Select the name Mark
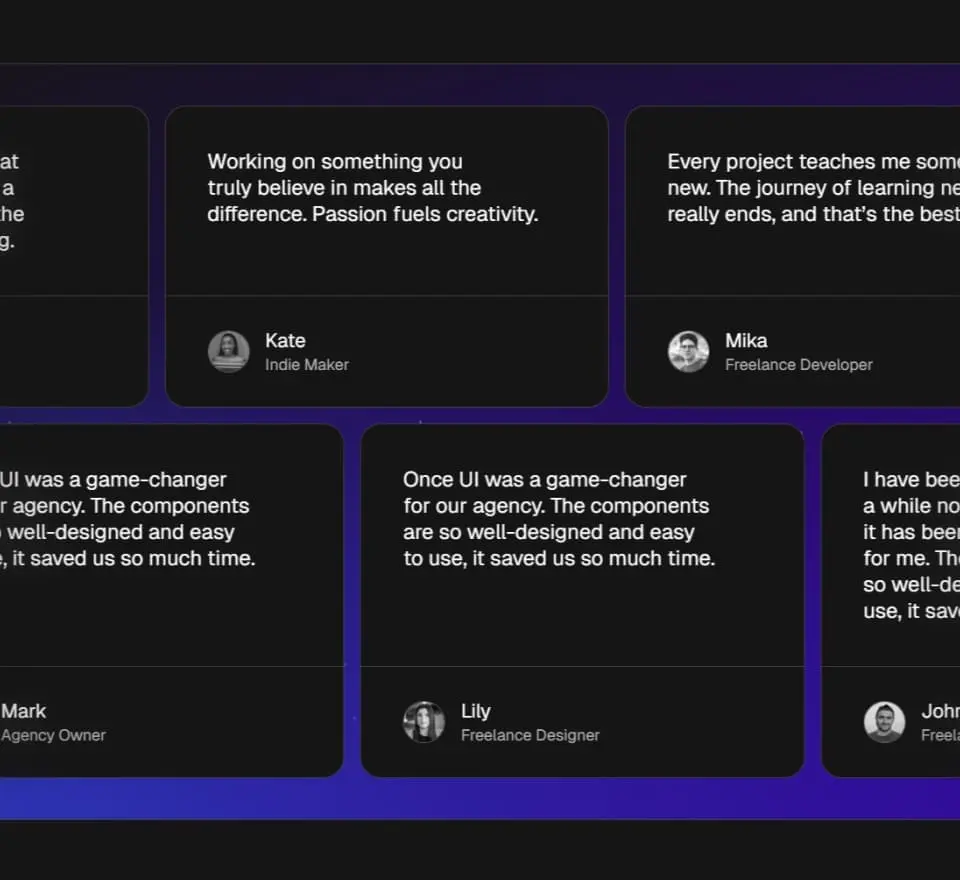Screen dimensions: 960x880 [24, 711]
